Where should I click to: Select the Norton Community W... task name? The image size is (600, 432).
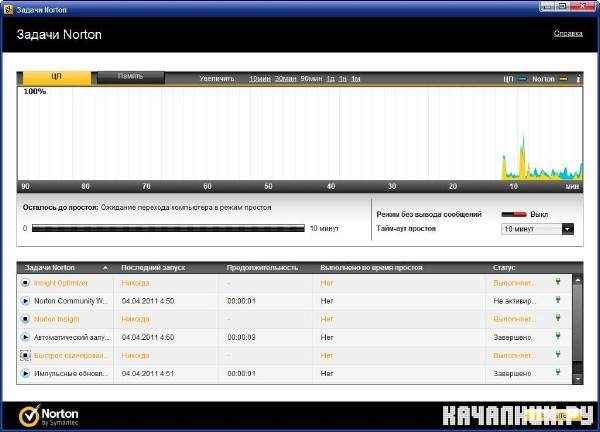coord(71,301)
